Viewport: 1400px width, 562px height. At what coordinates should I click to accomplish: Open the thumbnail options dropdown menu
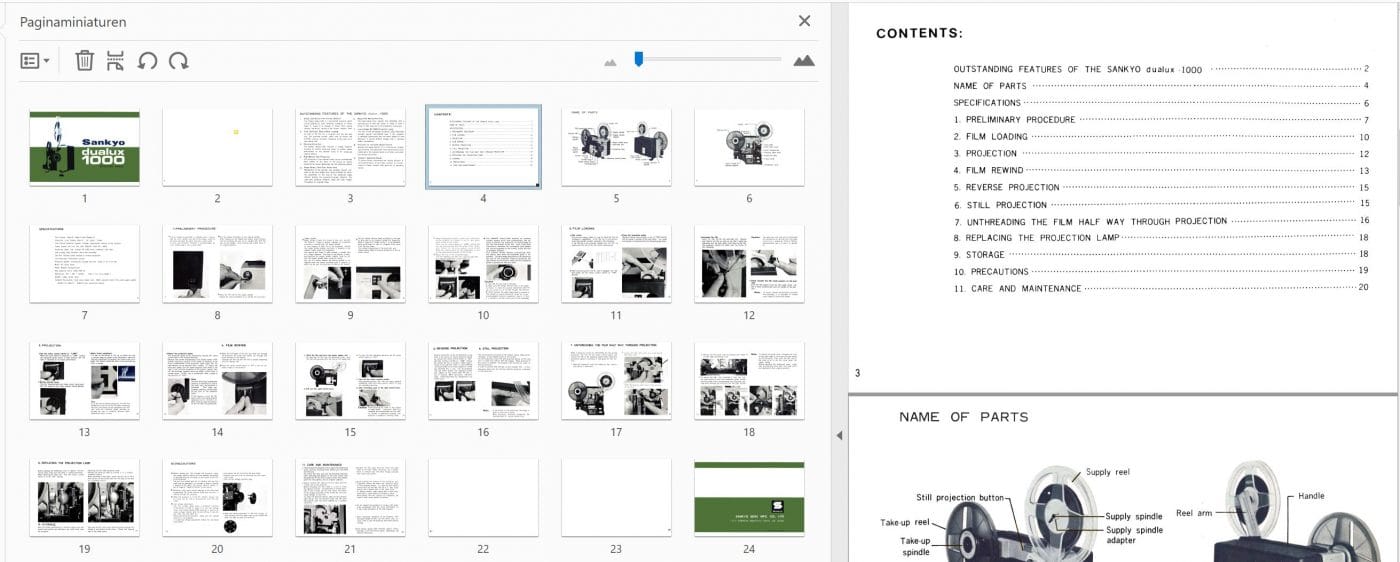35,61
